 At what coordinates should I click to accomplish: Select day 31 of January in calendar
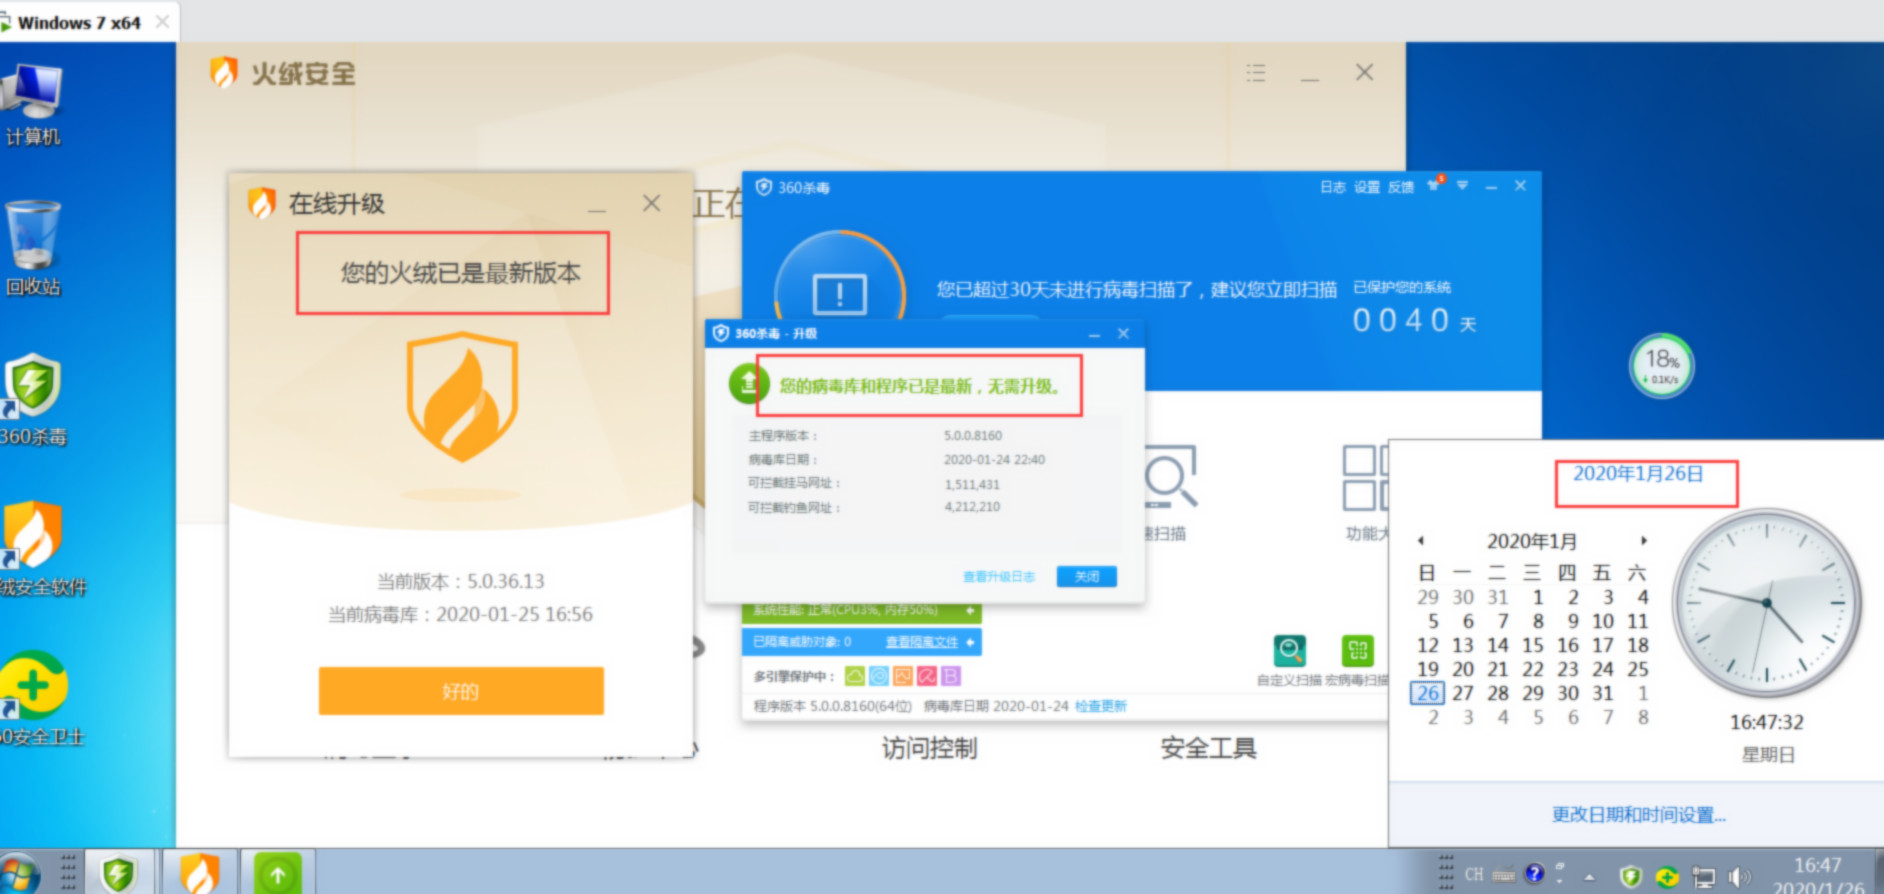coord(1603,693)
